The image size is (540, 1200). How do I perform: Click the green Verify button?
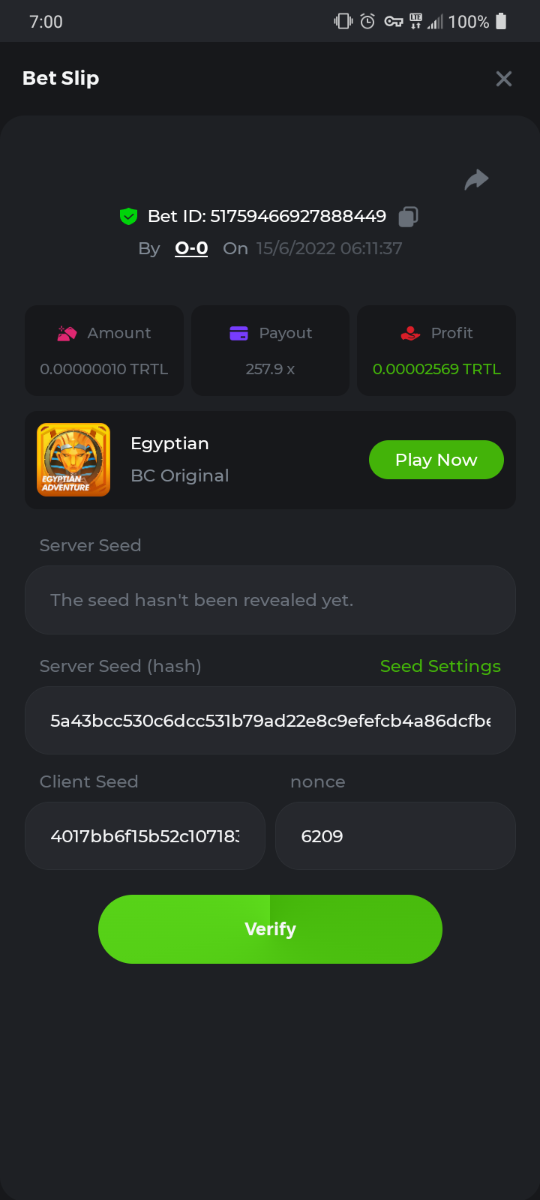270,929
